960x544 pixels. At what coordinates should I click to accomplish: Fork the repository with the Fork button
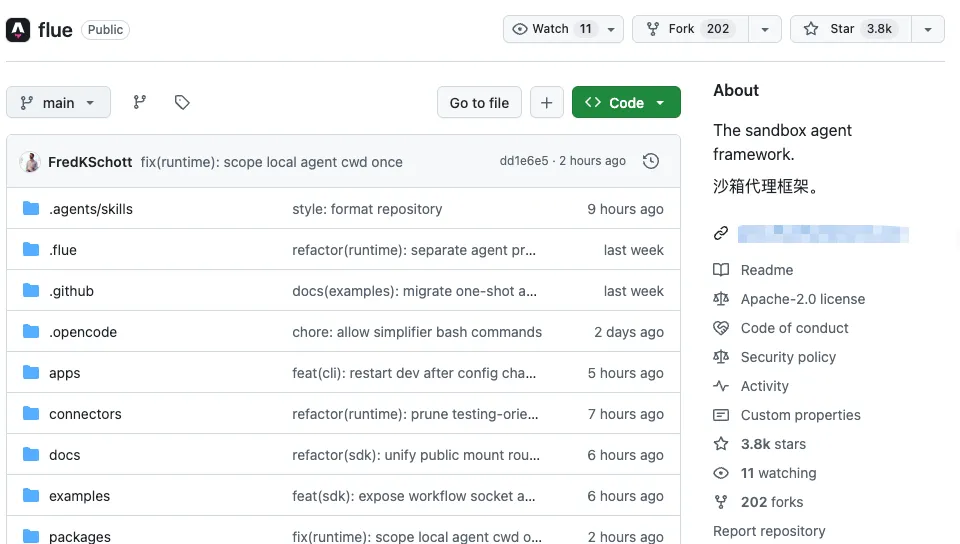[691, 29]
